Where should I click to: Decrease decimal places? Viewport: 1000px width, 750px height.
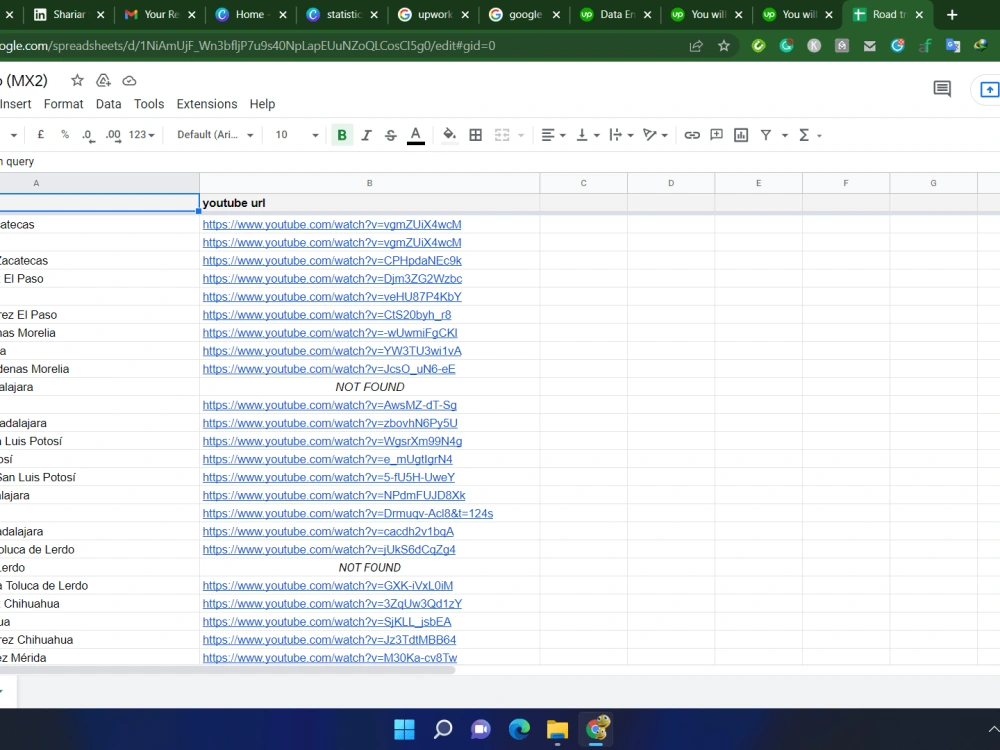click(88, 135)
